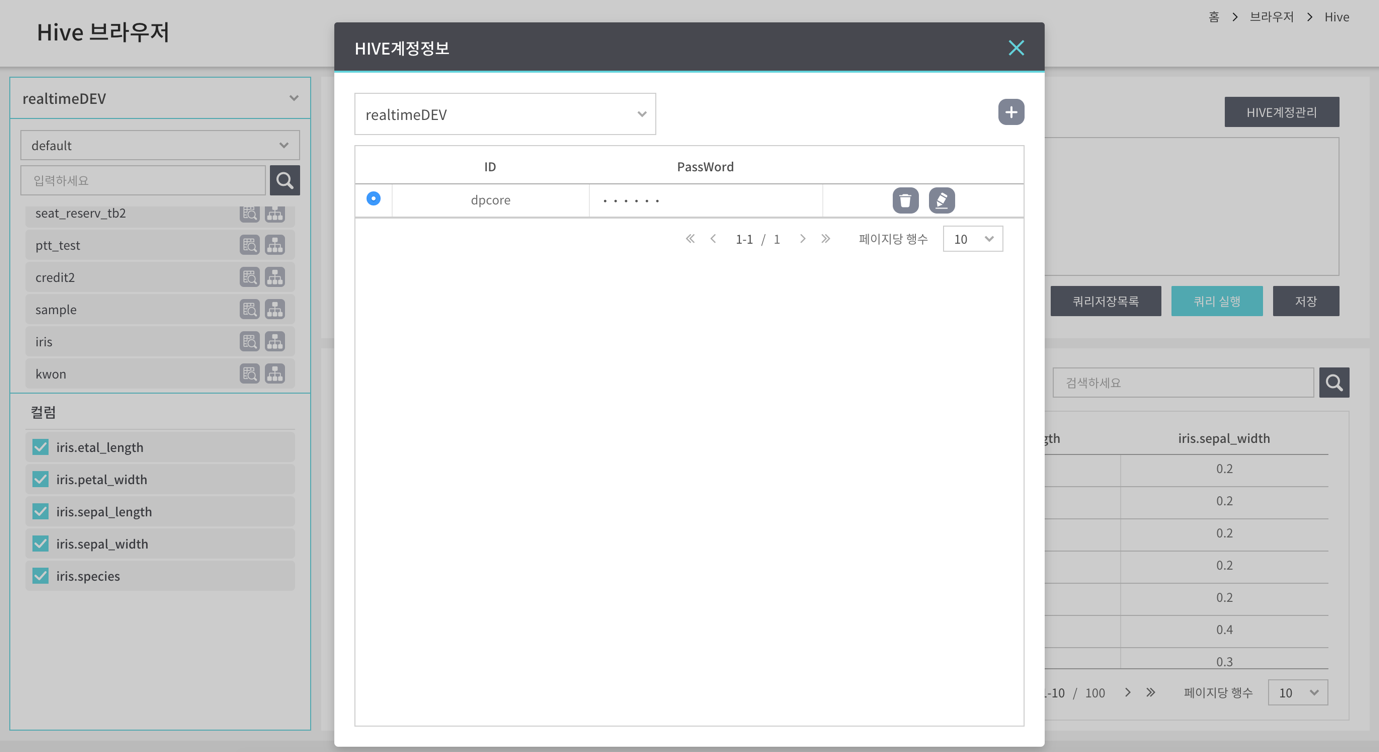Delete the dpcore account with trash icon
1379x752 pixels.
click(905, 200)
